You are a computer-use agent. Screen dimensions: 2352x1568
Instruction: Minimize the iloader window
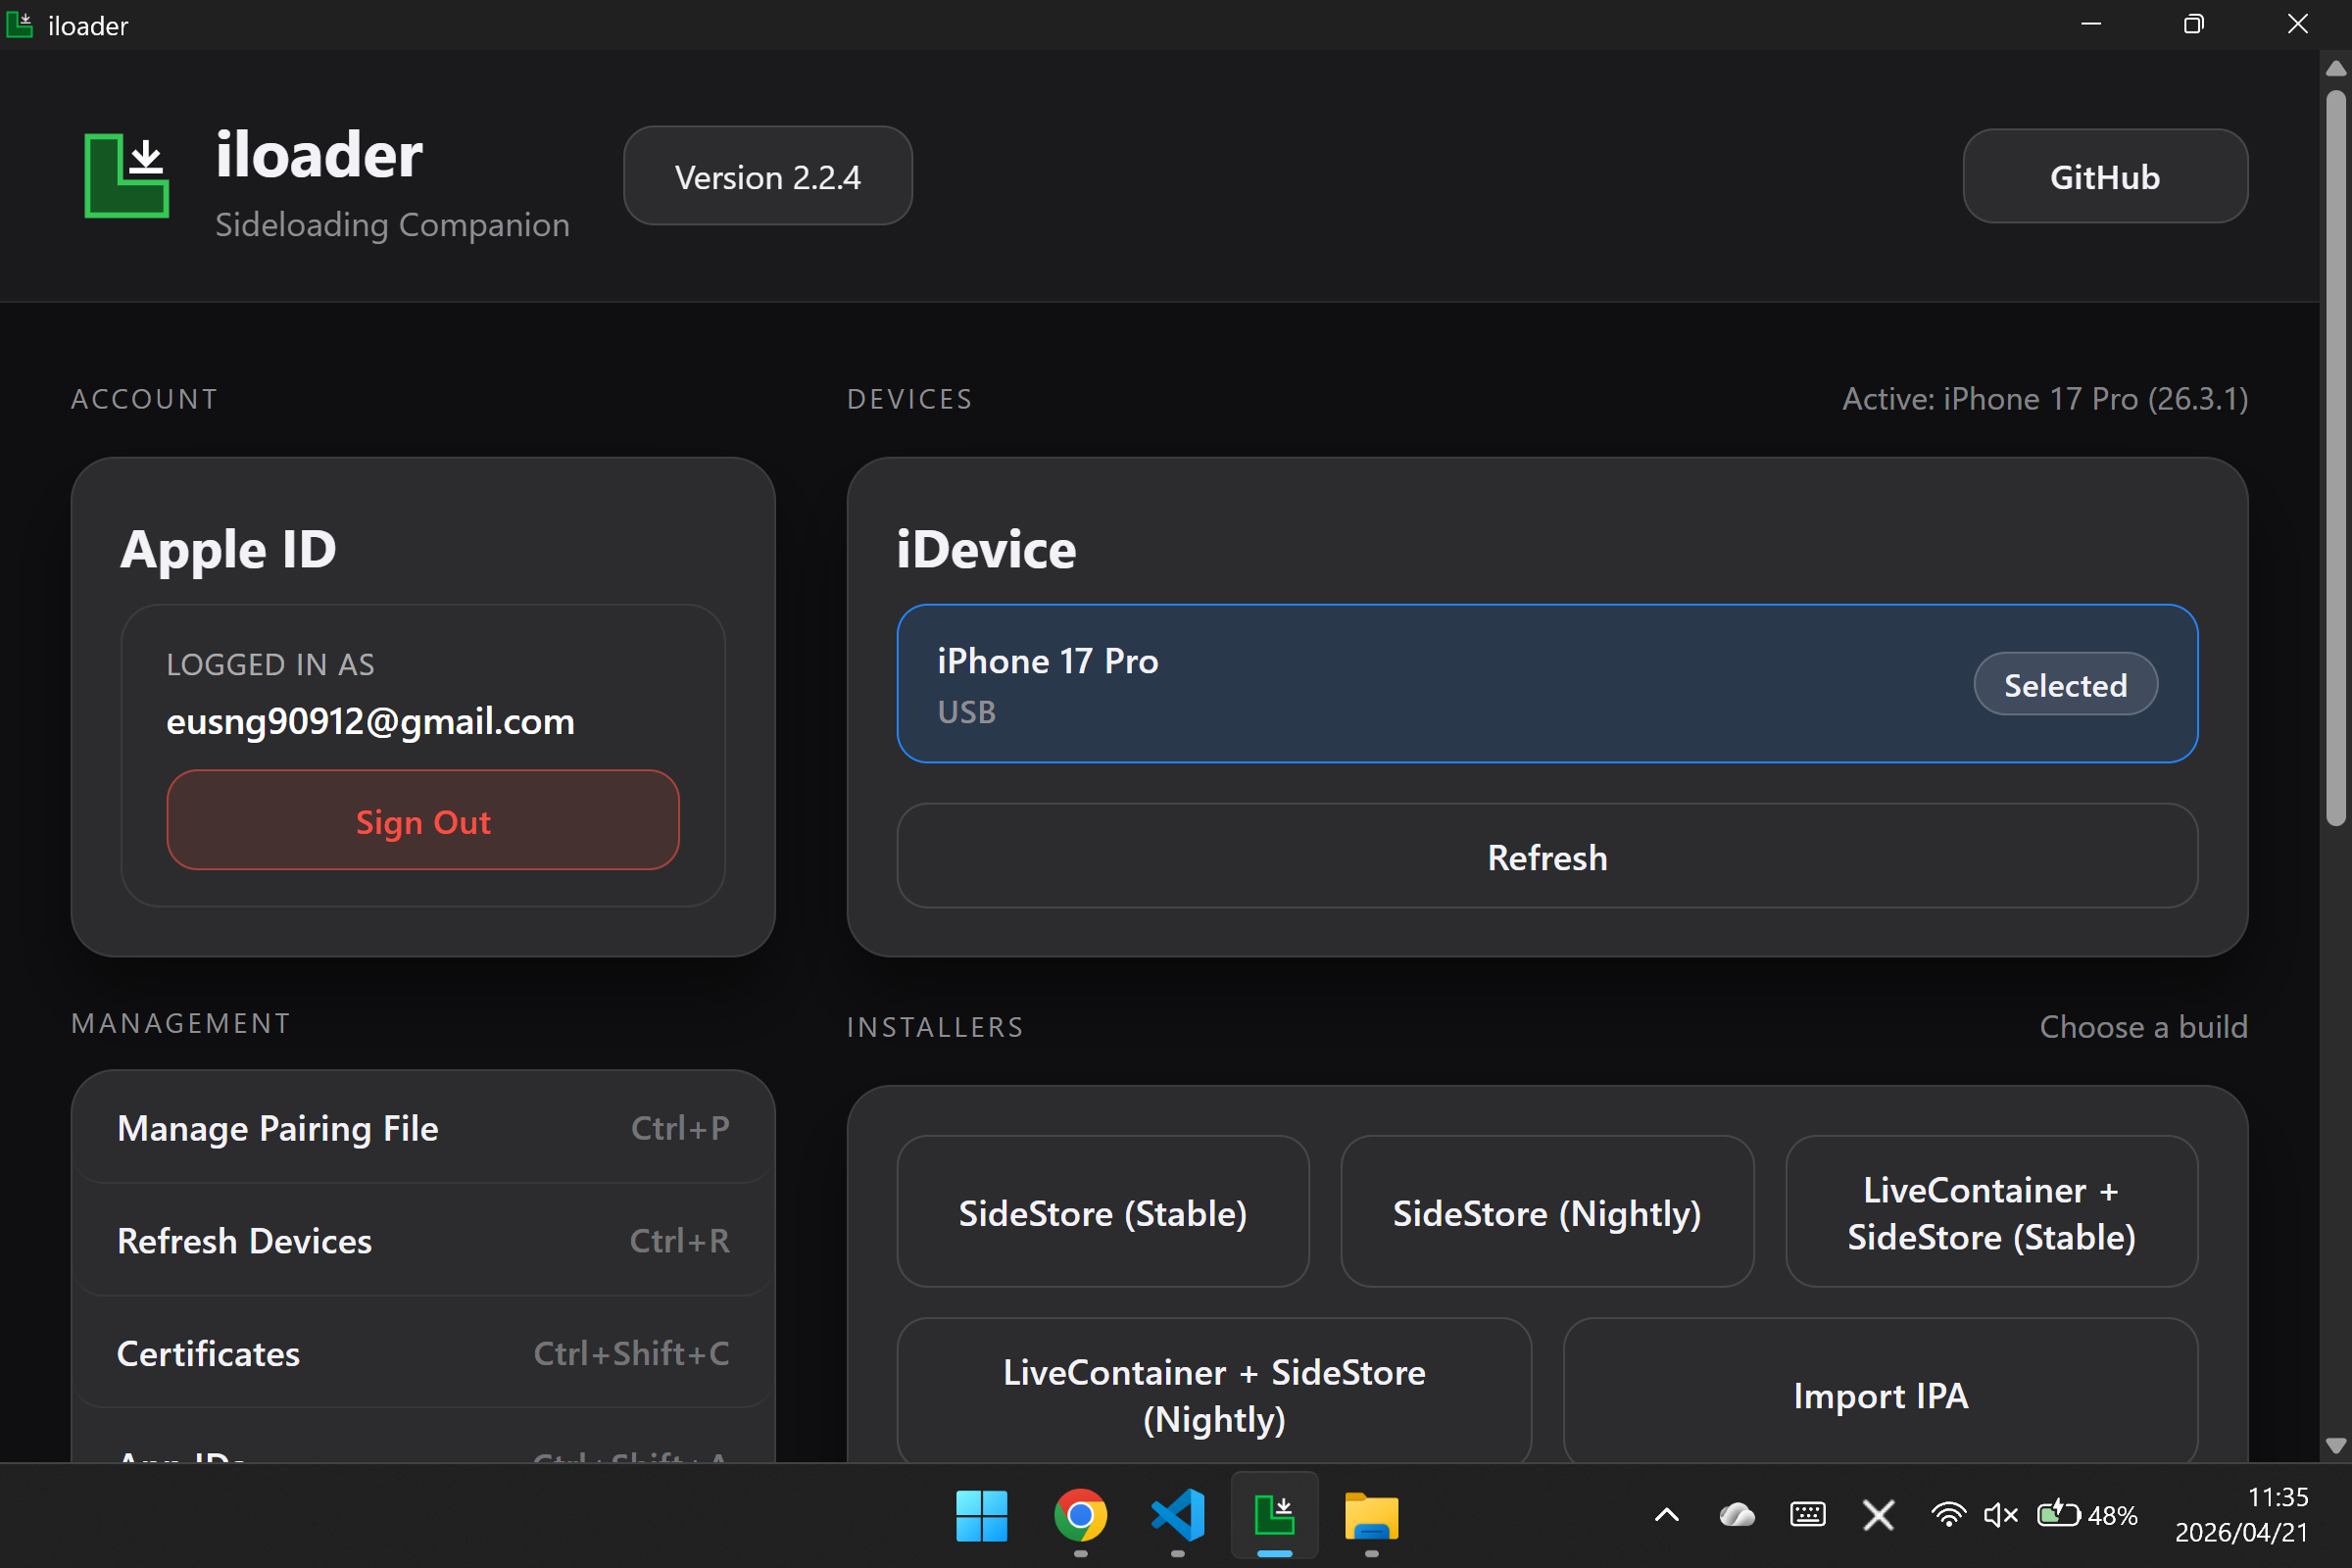tap(2090, 24)
